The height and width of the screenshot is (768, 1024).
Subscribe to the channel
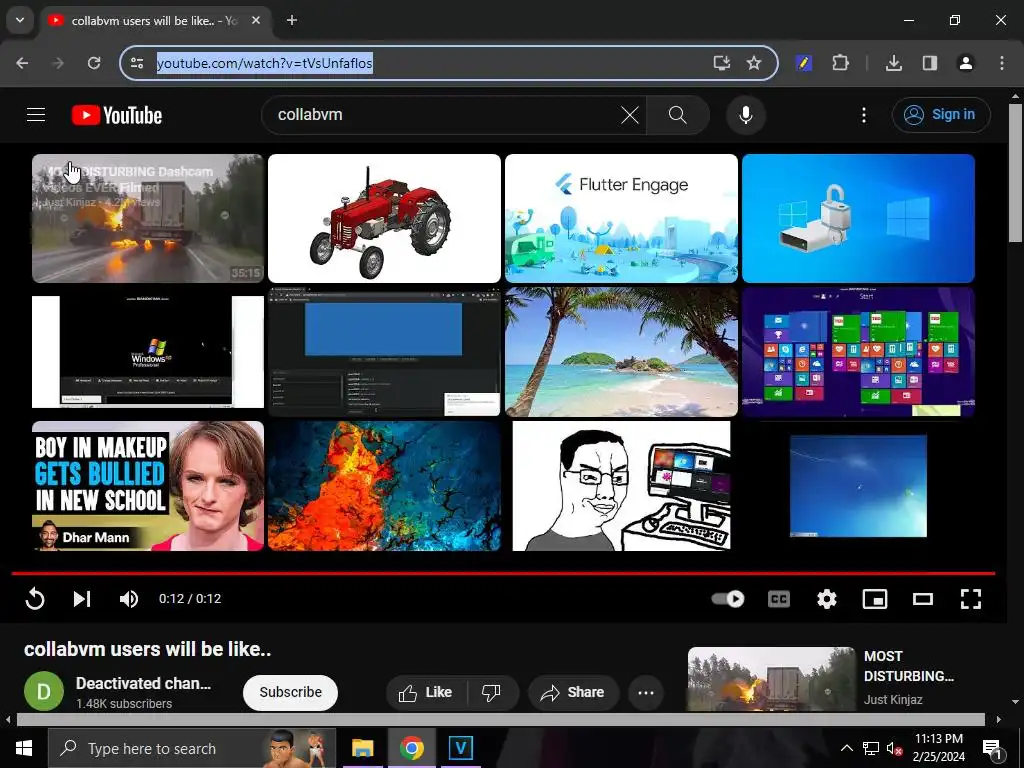[291, 692]
